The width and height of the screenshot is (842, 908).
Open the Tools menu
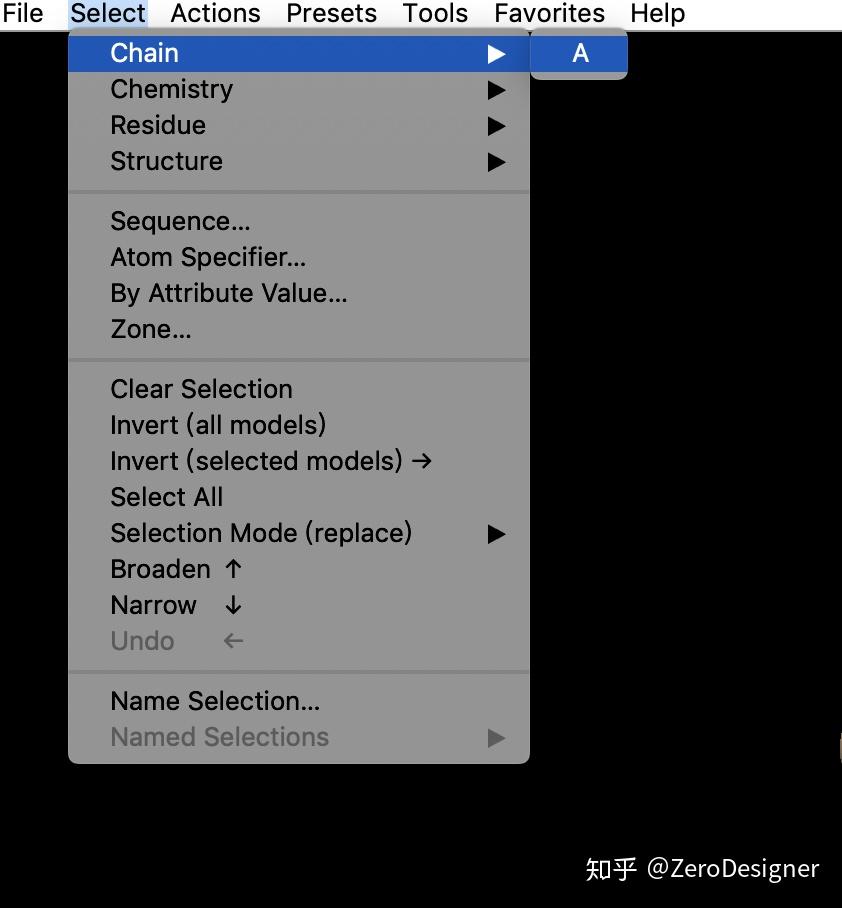(x=435, y=14)
